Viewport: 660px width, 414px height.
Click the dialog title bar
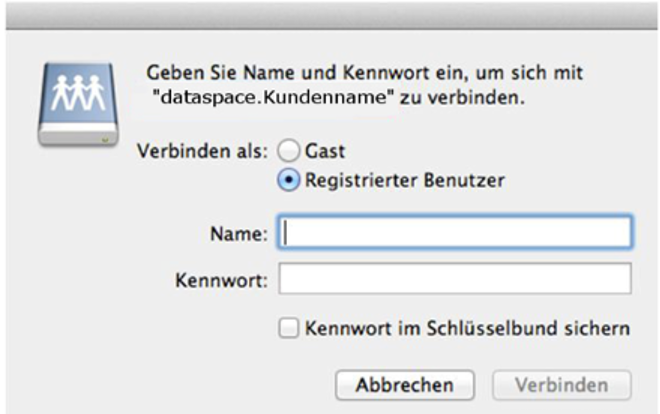click(332, 16)
